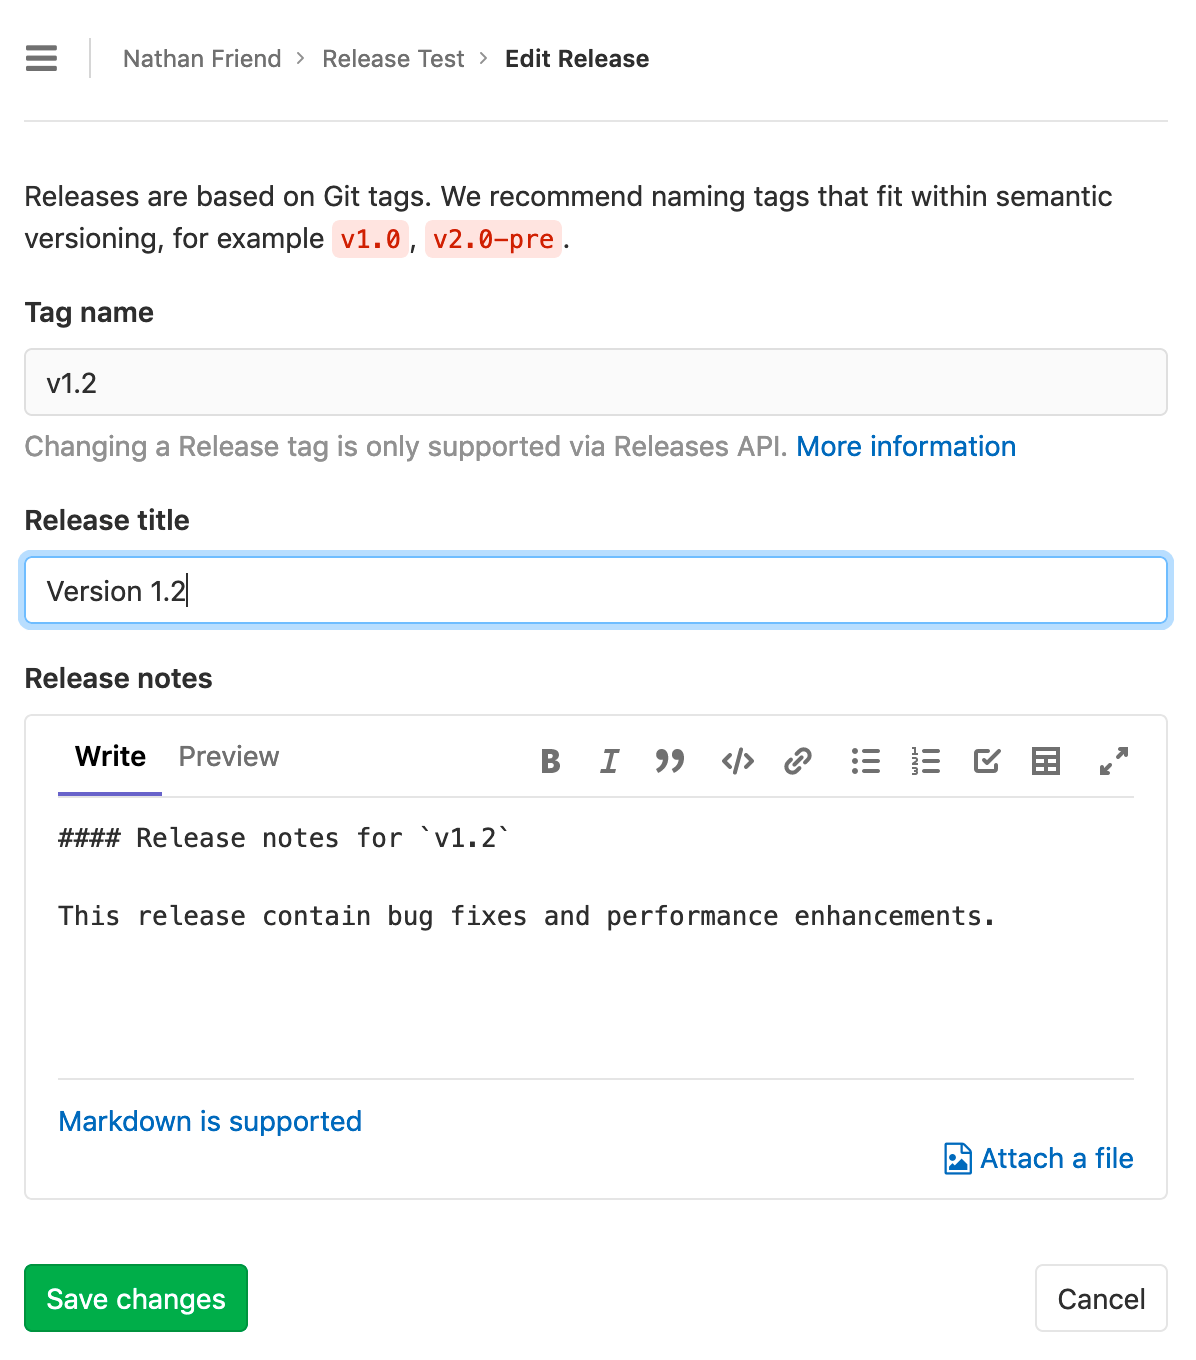The width and height of the screenshot is (1196, 1360).
Task: Insert a table via the table icon
Action: click(1045, 761)
